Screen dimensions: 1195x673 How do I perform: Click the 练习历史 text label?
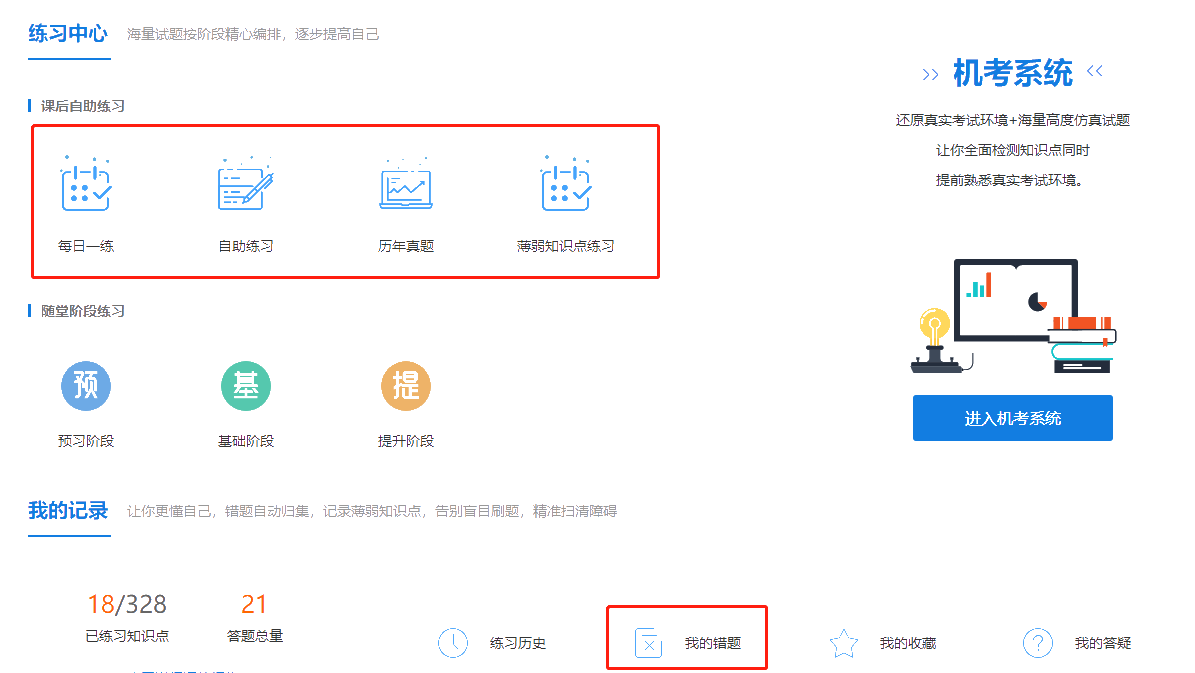(518, 644)
